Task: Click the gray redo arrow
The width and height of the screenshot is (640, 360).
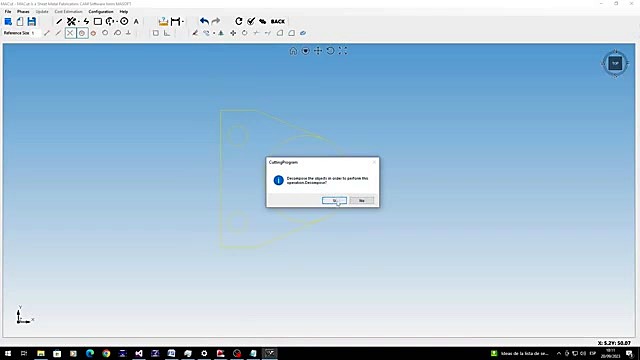Action: (216, 21)
